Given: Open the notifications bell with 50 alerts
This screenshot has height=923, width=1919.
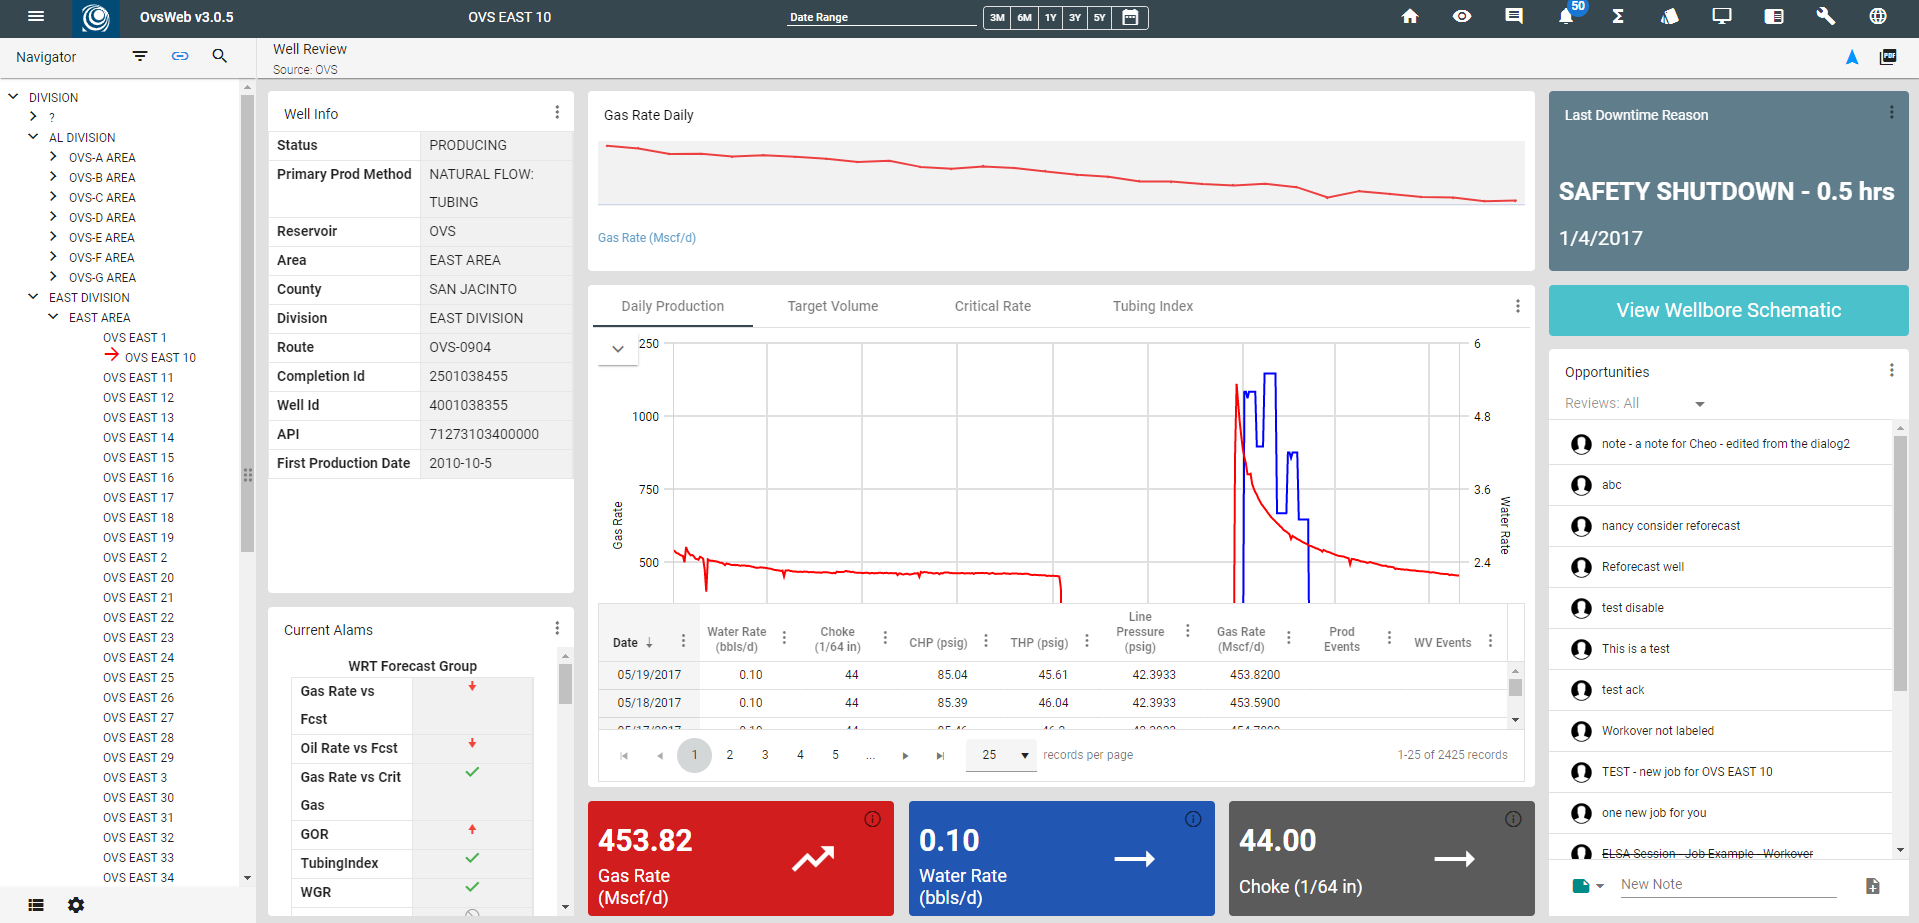Looking at the screenshot, I should click(x=1566, y=17).
